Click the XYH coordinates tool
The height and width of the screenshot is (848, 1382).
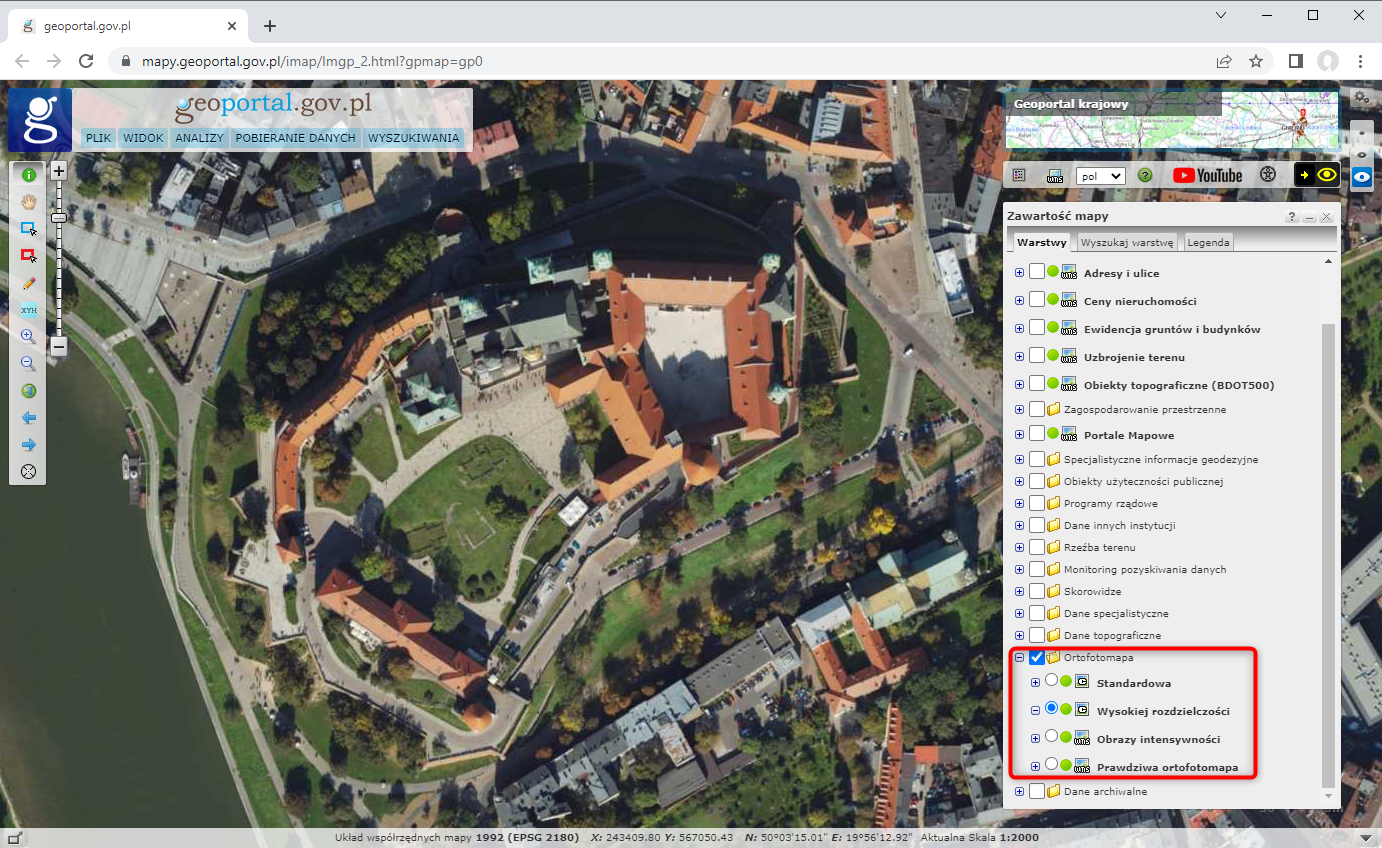click(x=28, y=310)
